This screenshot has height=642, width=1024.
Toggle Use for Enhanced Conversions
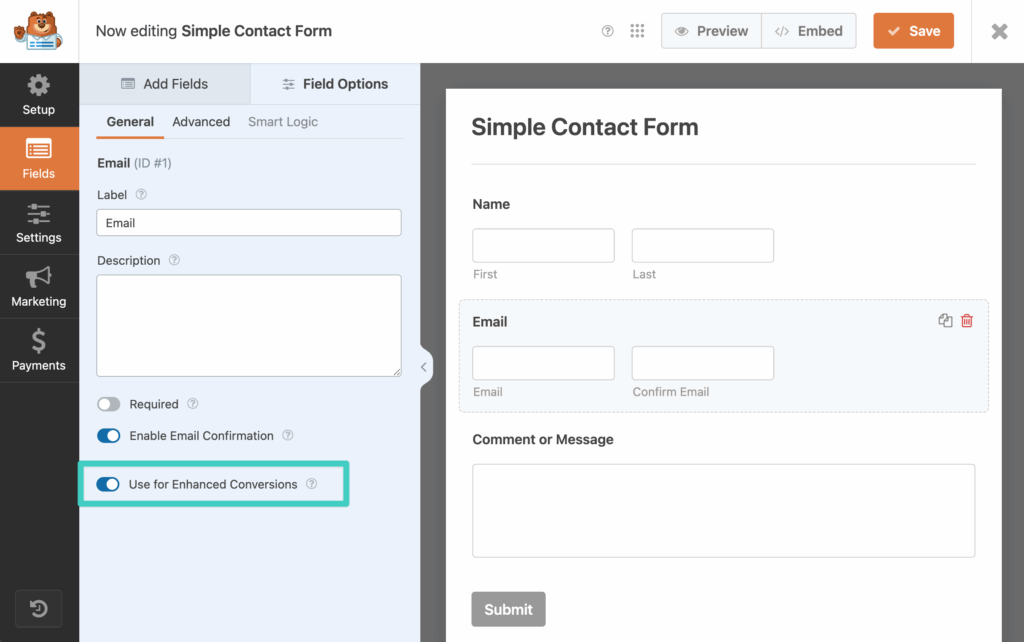tap(108, 485)
